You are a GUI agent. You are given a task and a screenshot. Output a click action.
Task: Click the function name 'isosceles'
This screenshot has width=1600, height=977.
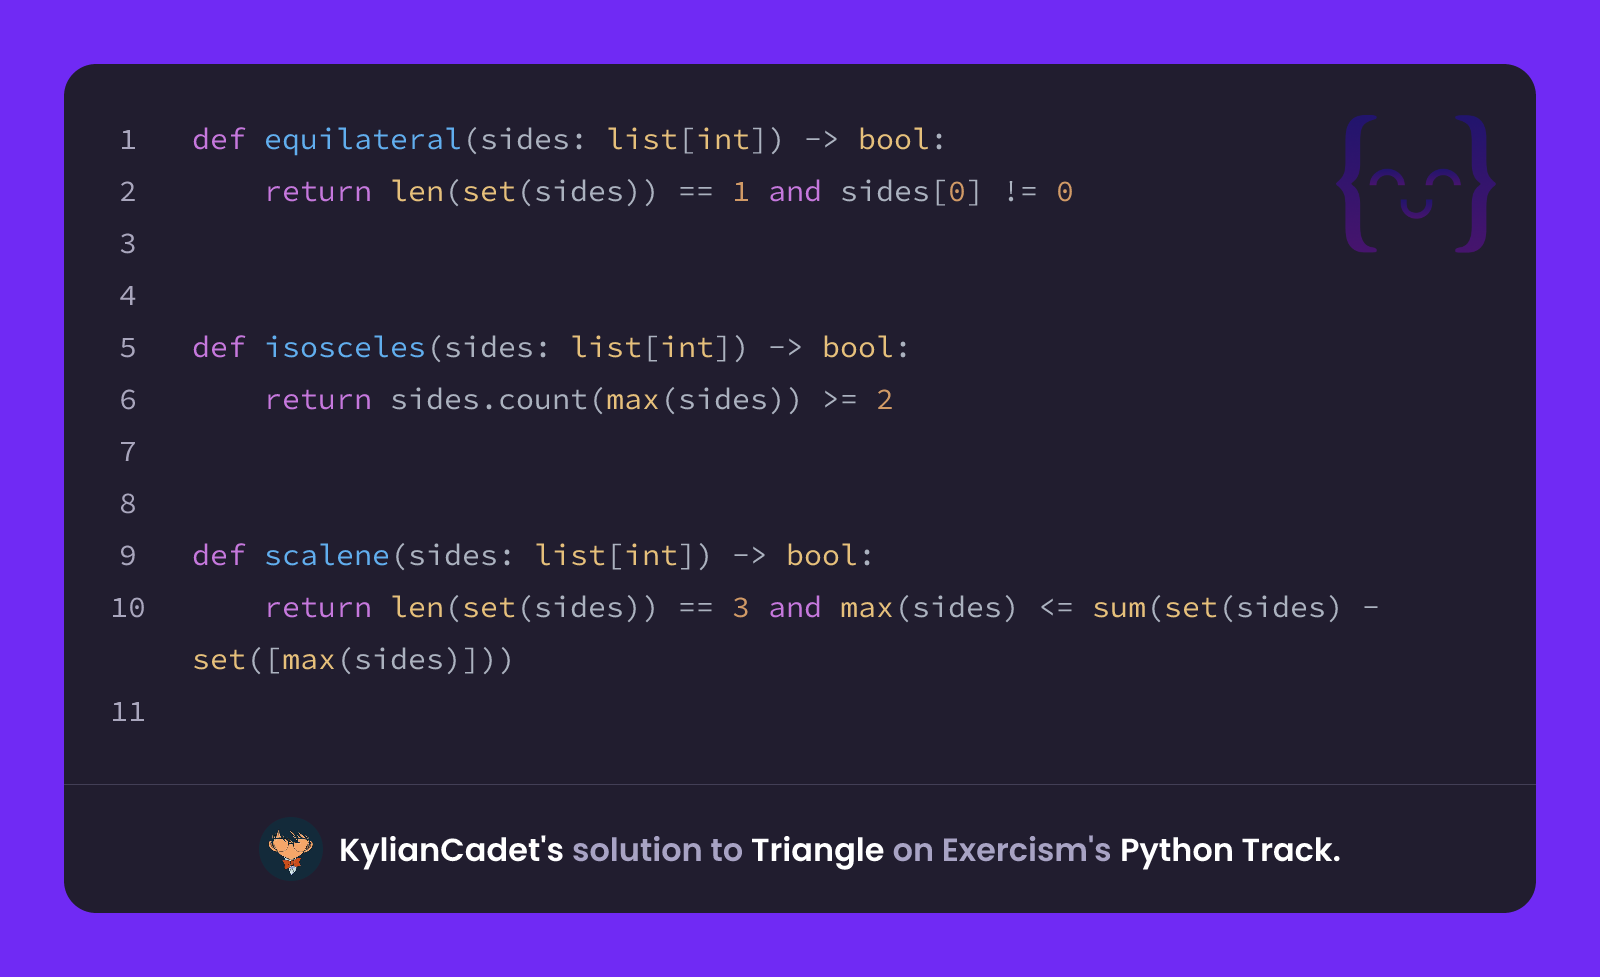(x=345, y=348)
